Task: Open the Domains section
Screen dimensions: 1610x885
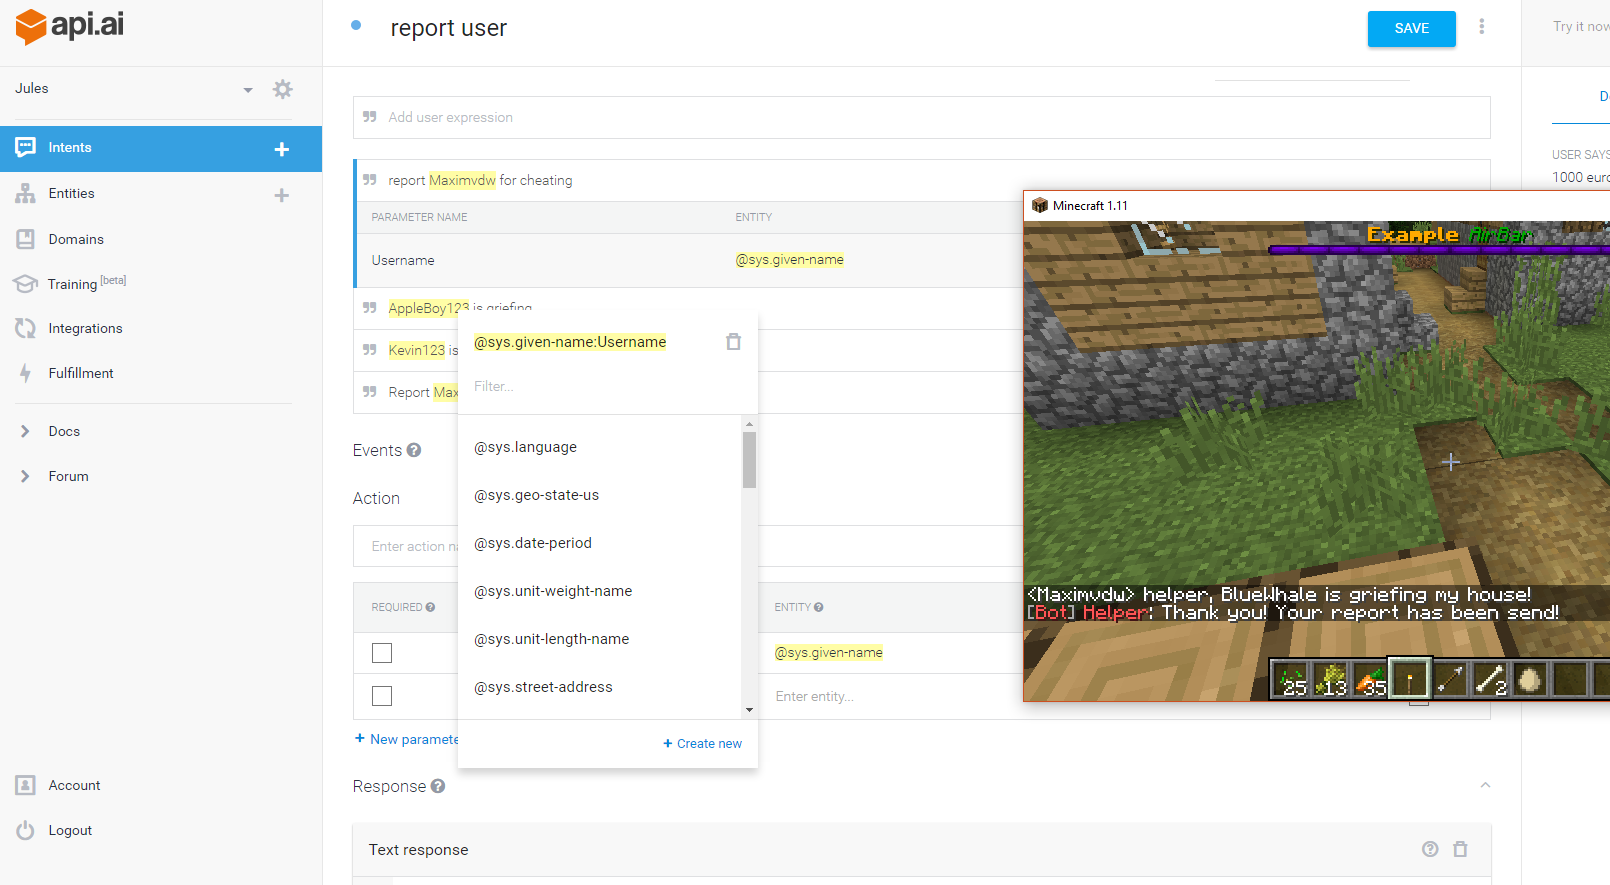Action: pos(76,240)
